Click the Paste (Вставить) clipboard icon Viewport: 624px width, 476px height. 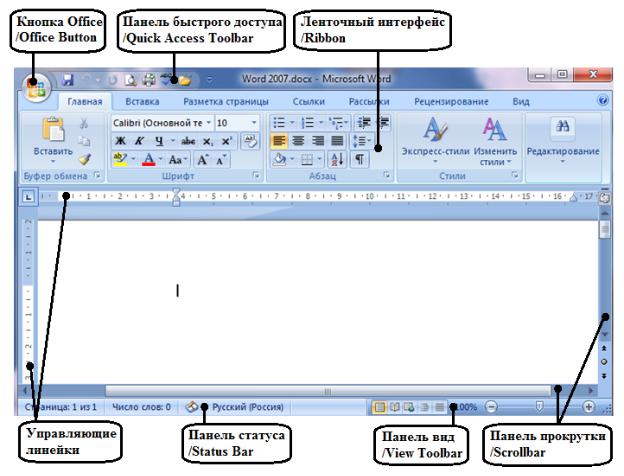click(53, 129)
